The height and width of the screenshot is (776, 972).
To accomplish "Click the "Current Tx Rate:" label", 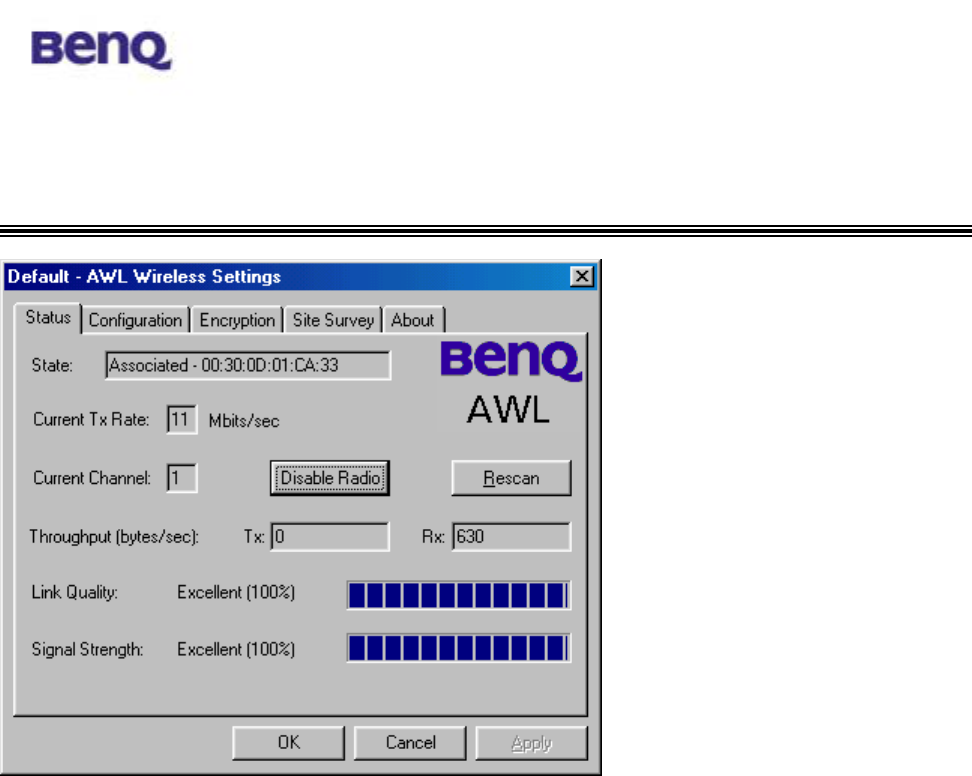I will tap(91, 420).
